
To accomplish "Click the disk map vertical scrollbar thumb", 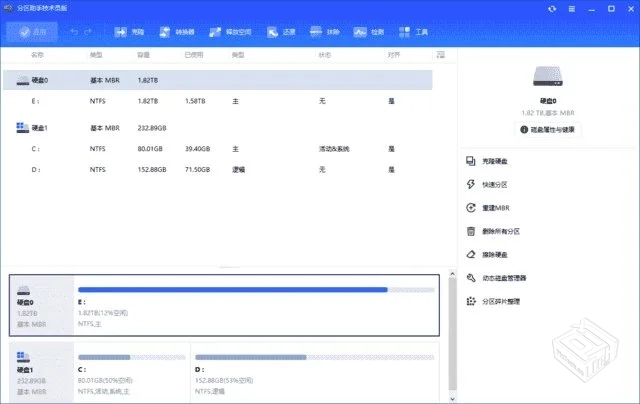I will [x=452, y=334].
